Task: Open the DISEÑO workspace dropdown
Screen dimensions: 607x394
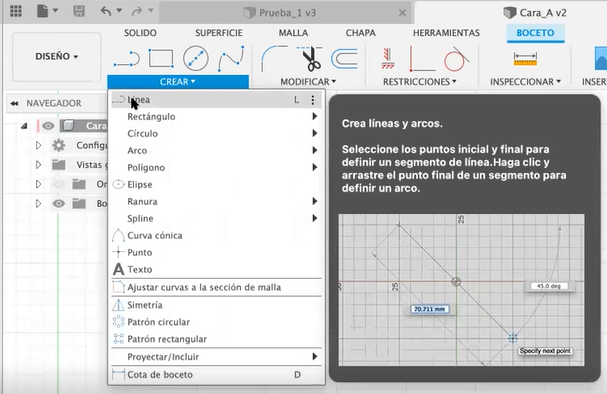Action: pos(57,57)
